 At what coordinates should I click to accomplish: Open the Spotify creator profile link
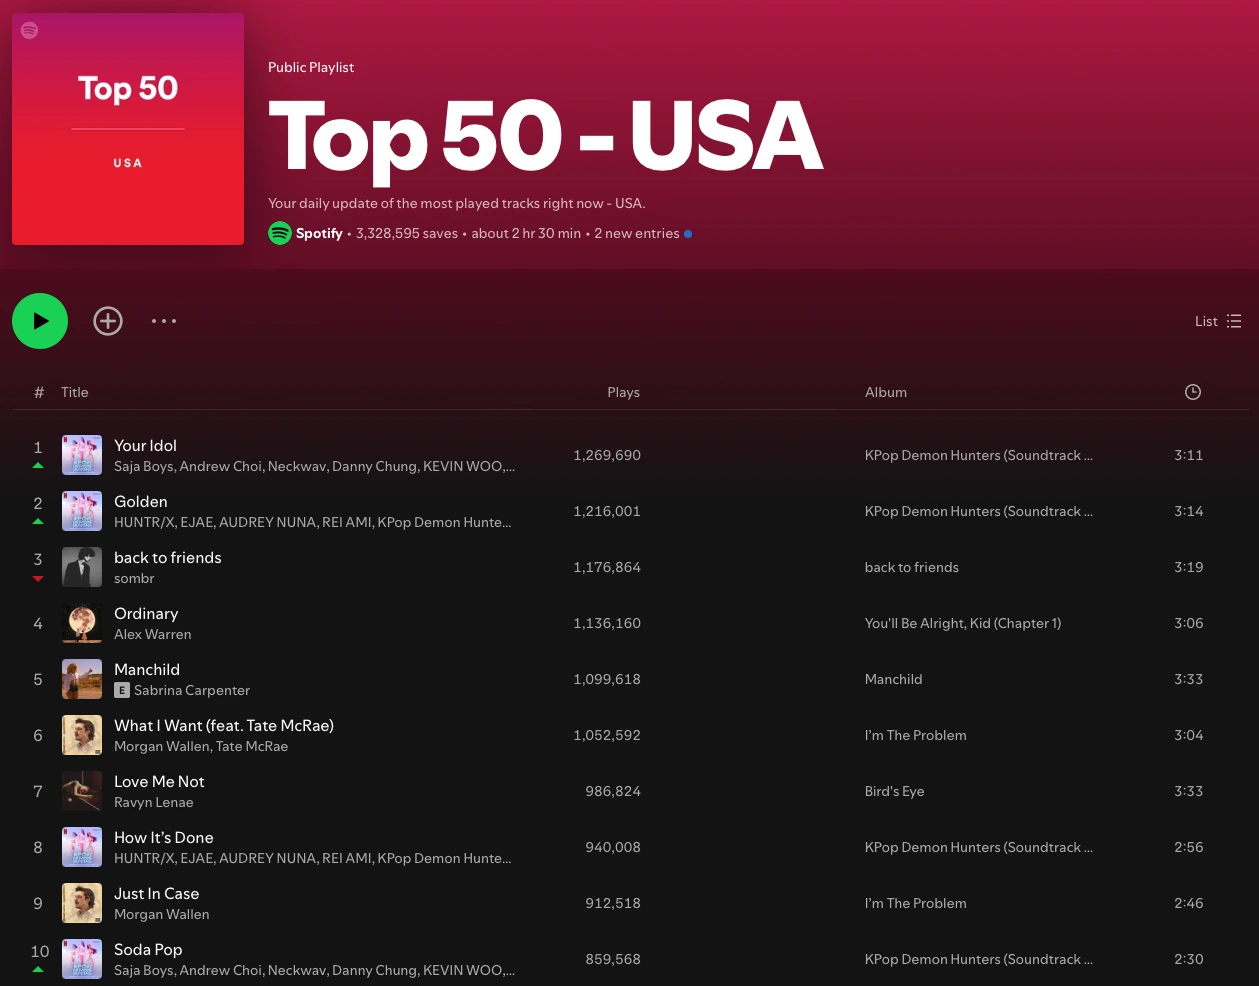point(319,233)
